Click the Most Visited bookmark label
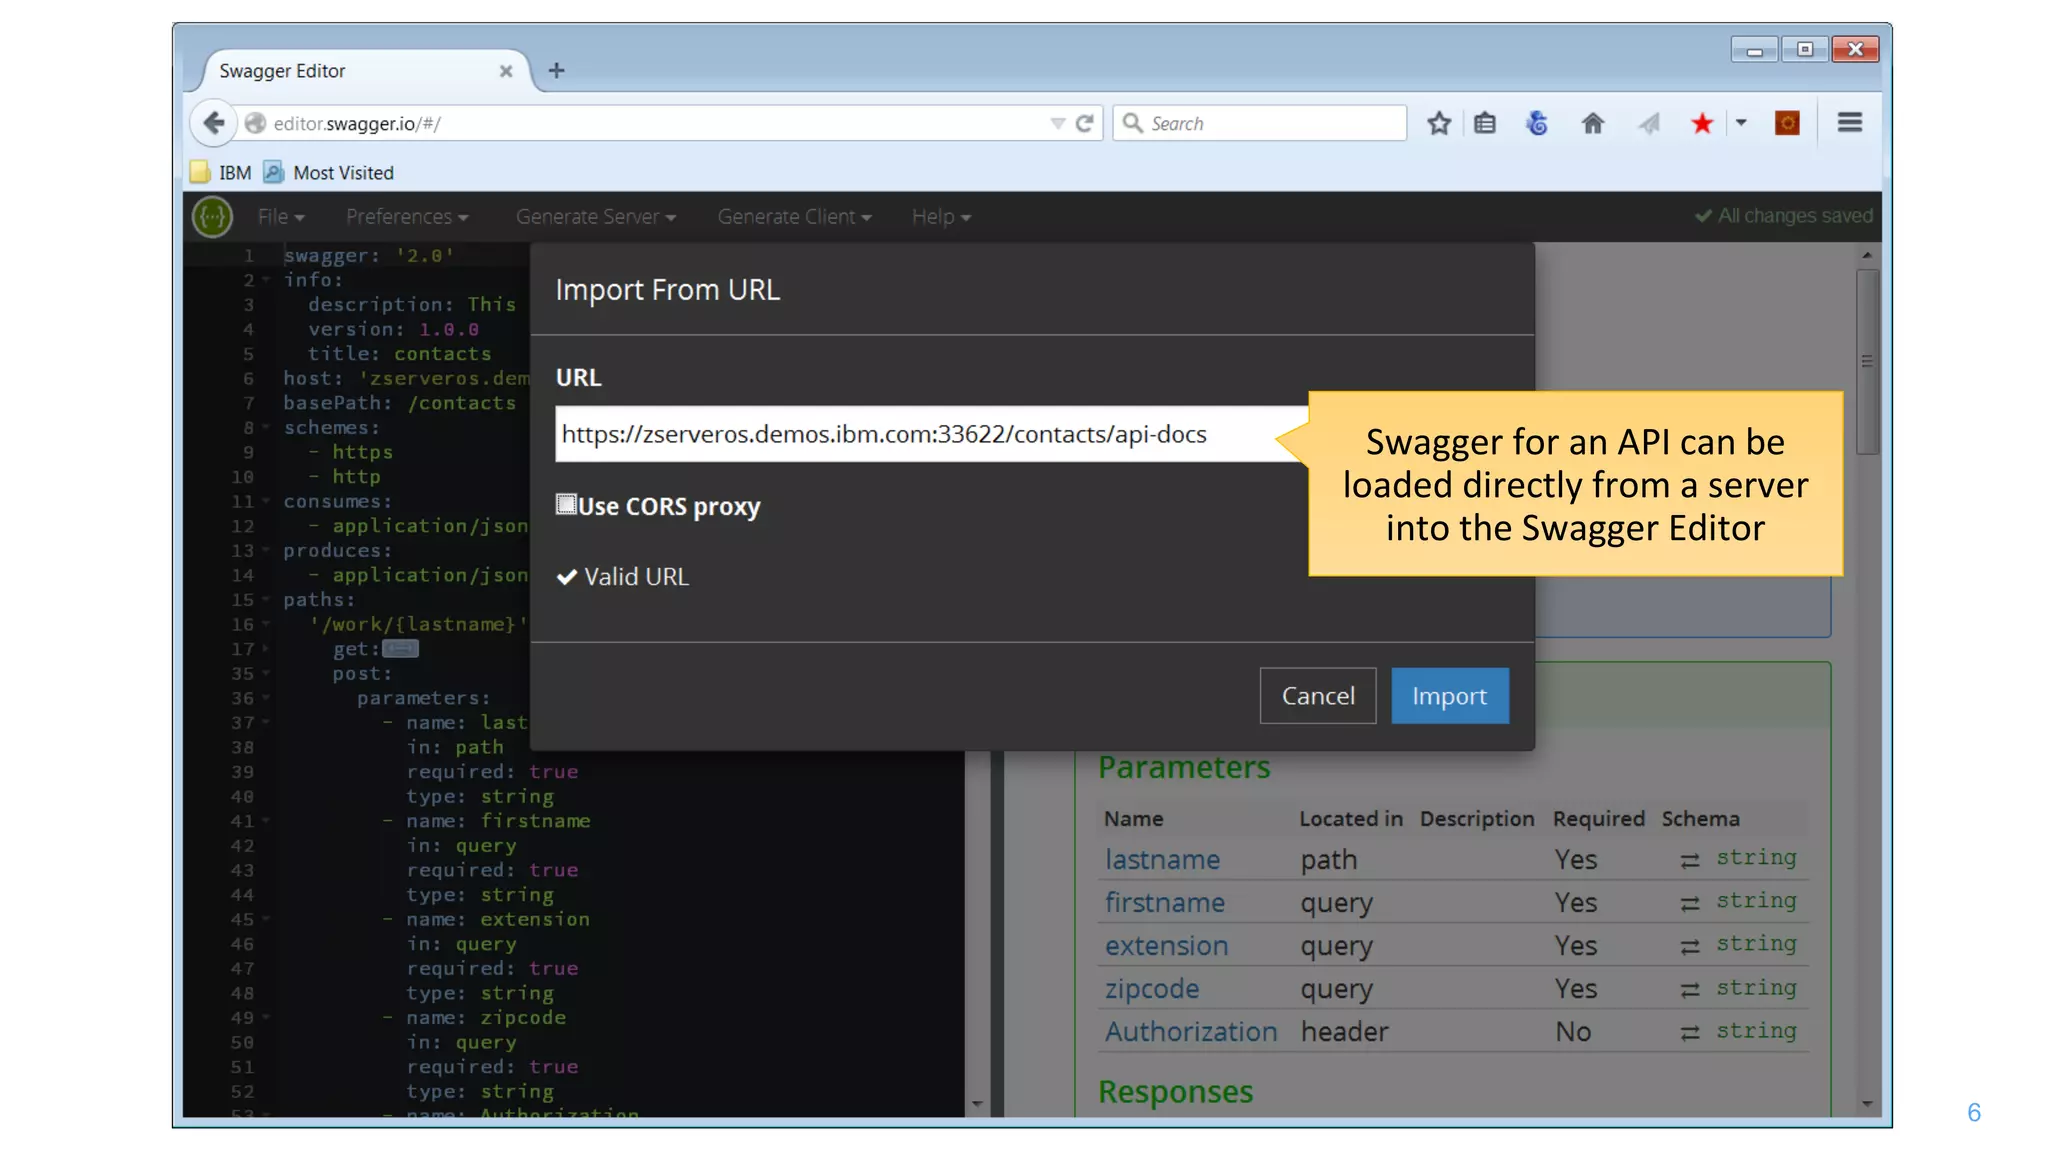 pos(343,173)
